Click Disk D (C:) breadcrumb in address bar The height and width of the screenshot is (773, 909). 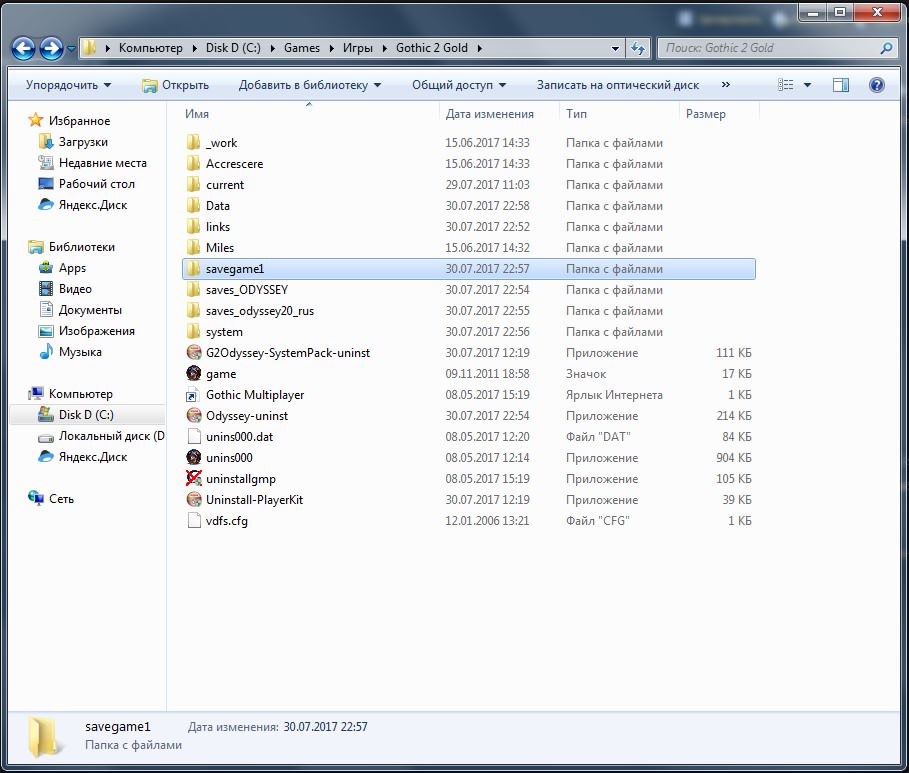233,48
